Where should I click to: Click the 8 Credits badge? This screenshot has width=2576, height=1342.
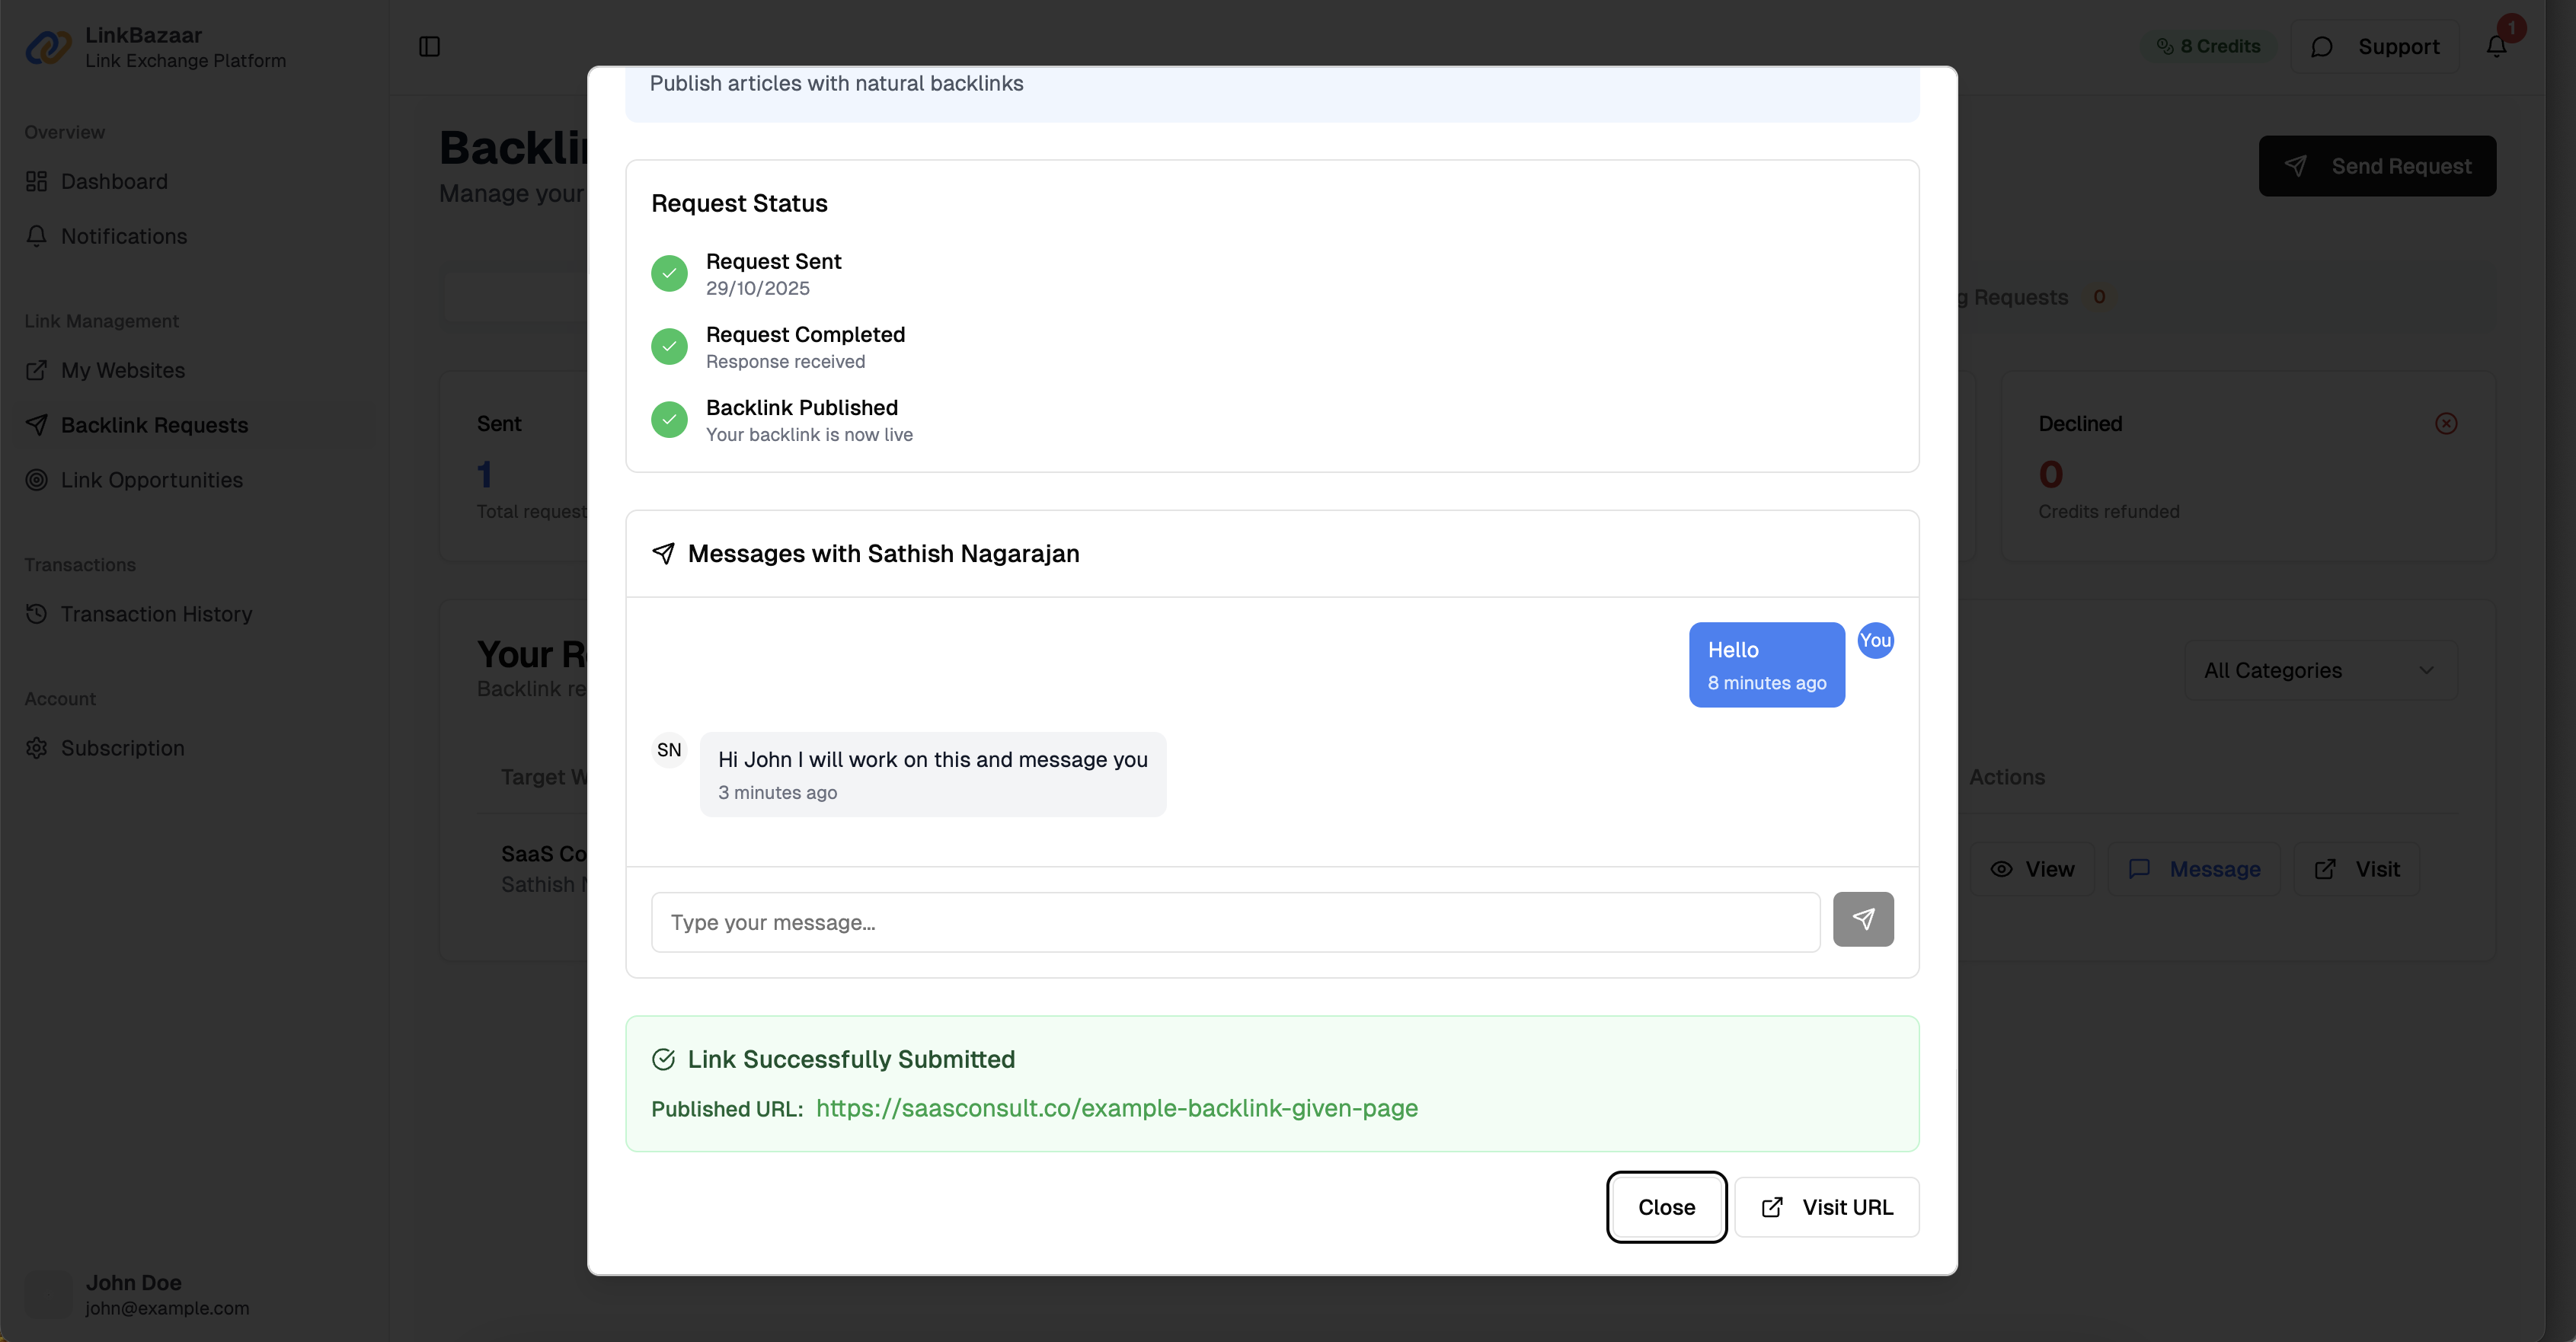coord(2208,46)
